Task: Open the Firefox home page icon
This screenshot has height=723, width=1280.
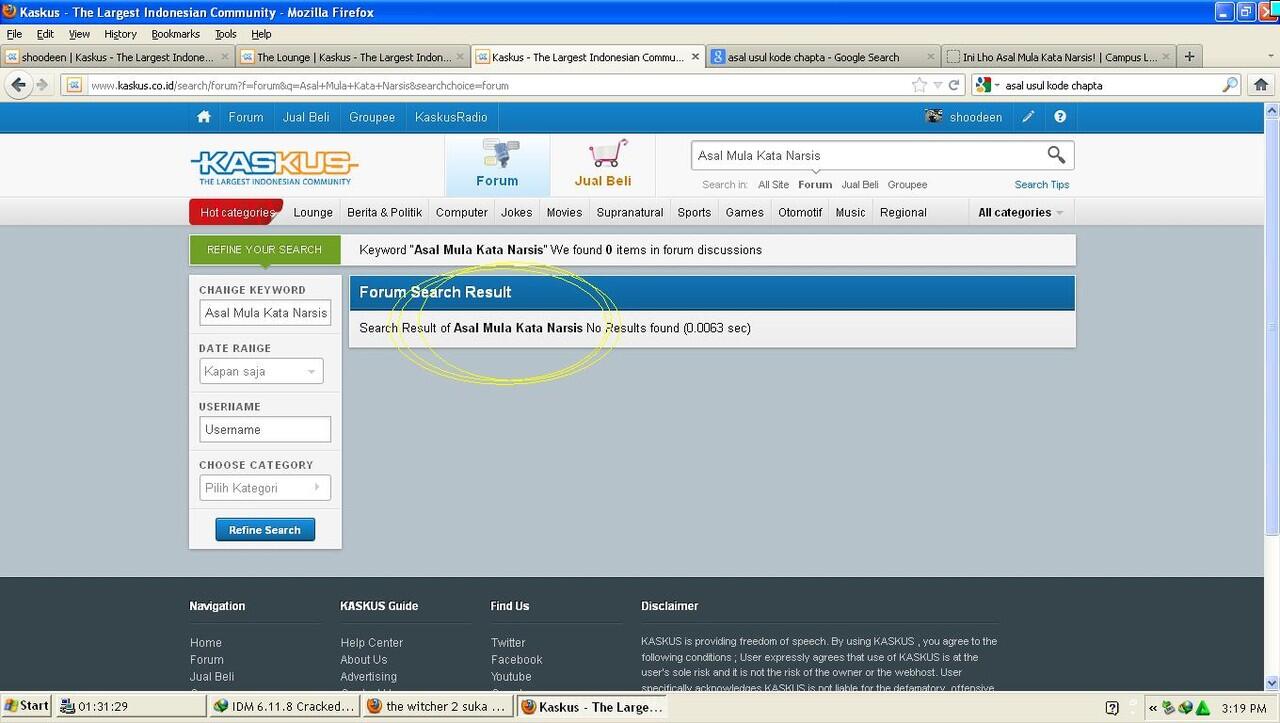Action: point(1261,85)
